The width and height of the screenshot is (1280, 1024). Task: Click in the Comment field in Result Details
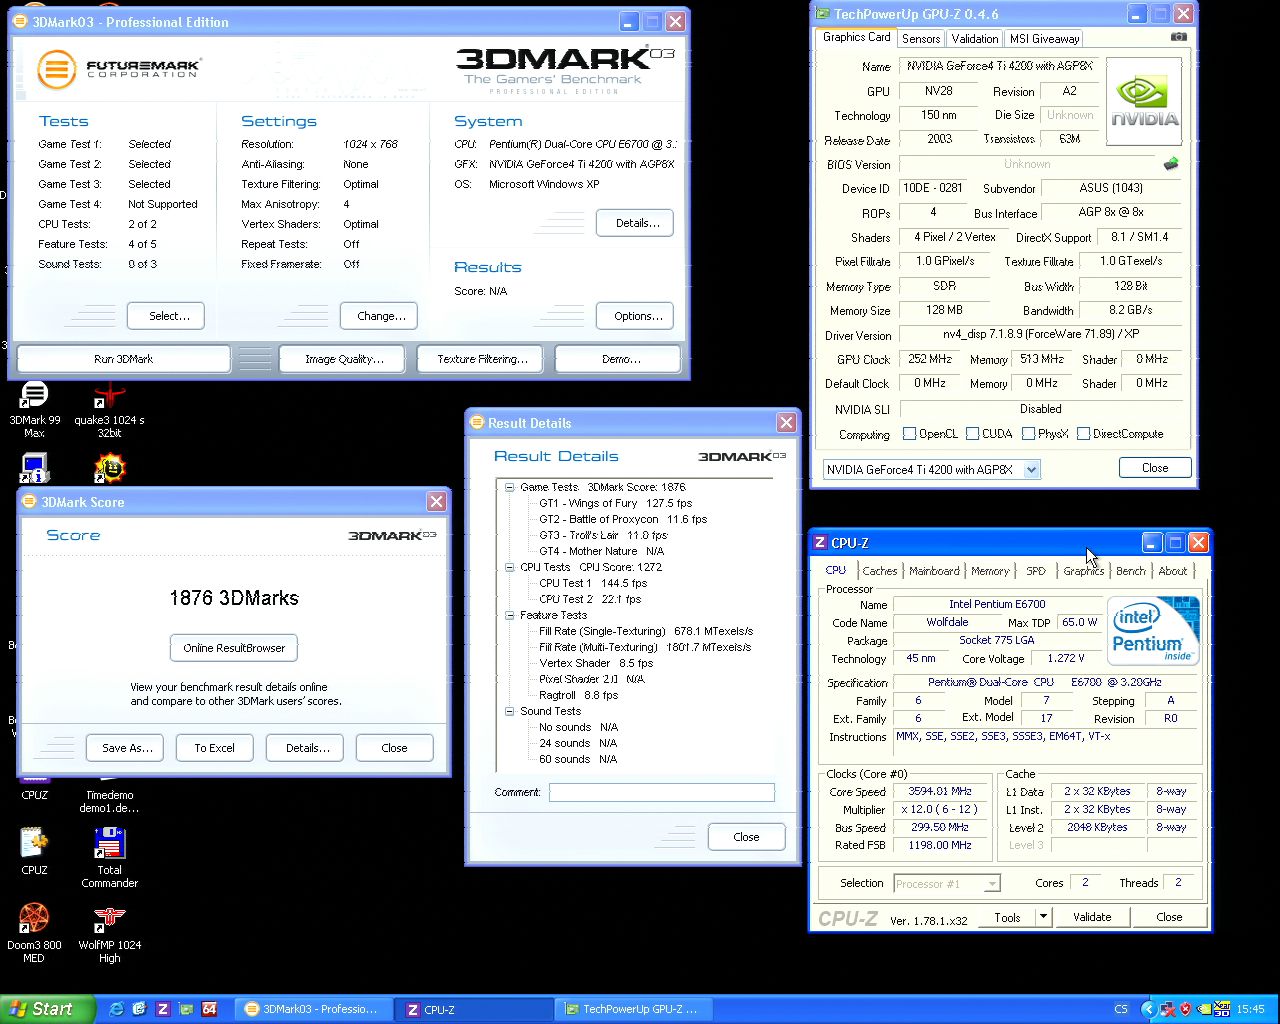(x=661, y=792)
